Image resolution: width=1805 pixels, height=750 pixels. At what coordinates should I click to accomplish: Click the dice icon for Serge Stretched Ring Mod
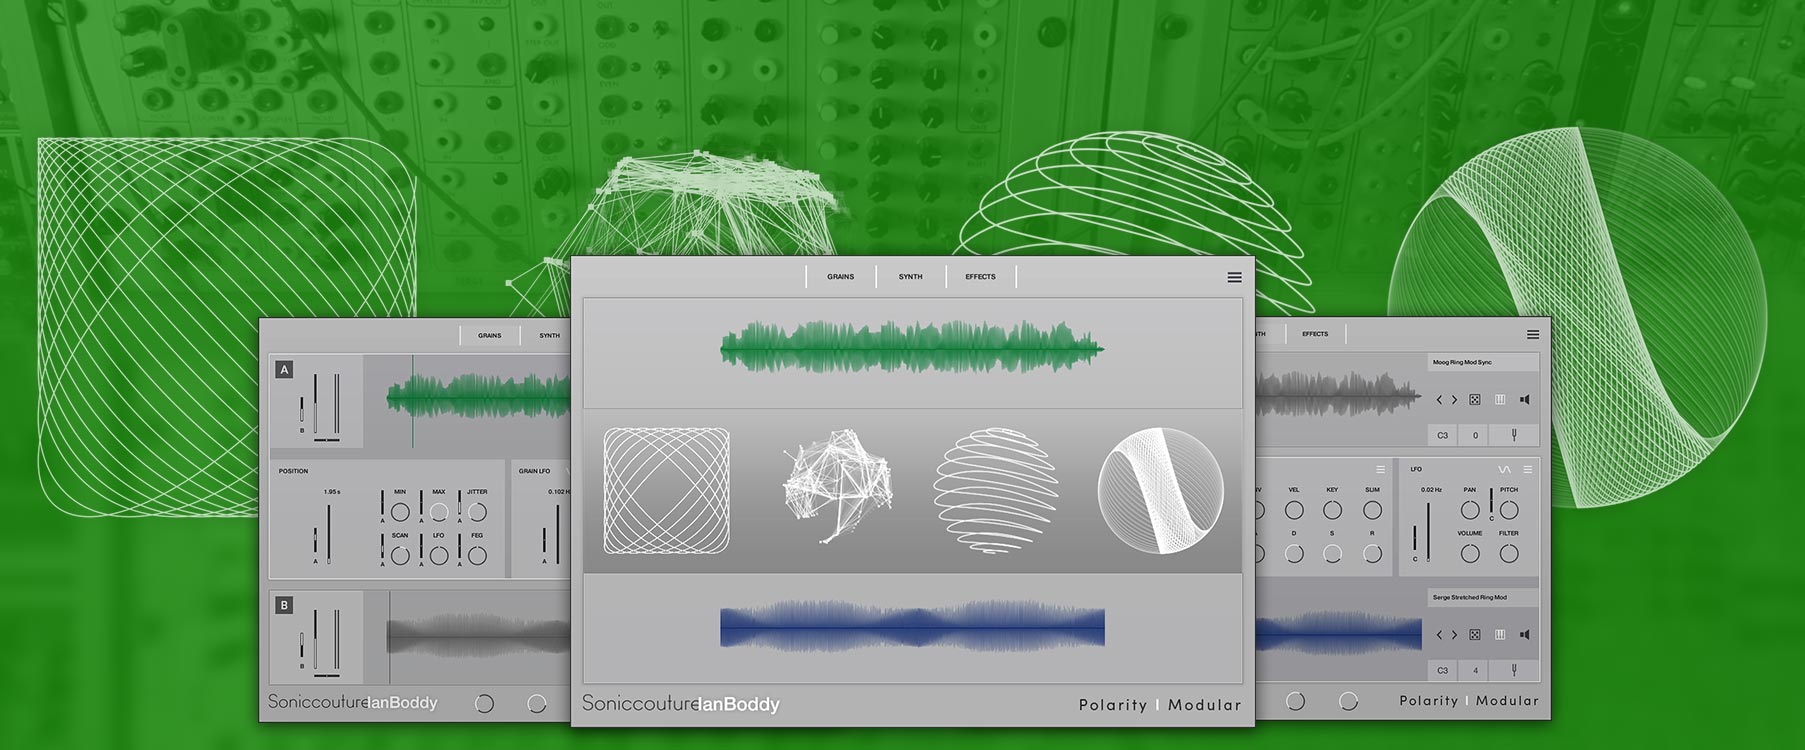tap(1474, 635)
